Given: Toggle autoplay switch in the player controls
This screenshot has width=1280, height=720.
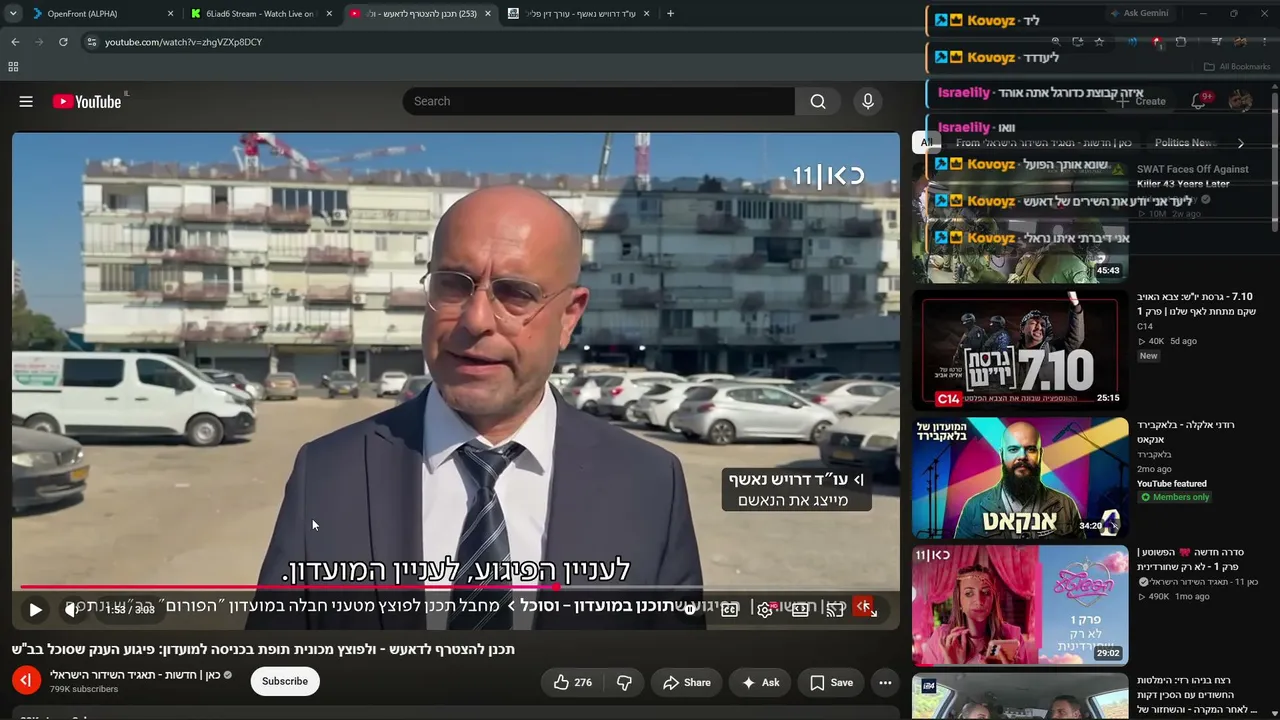Looking at the screenshot, I should tap(690, 609).
